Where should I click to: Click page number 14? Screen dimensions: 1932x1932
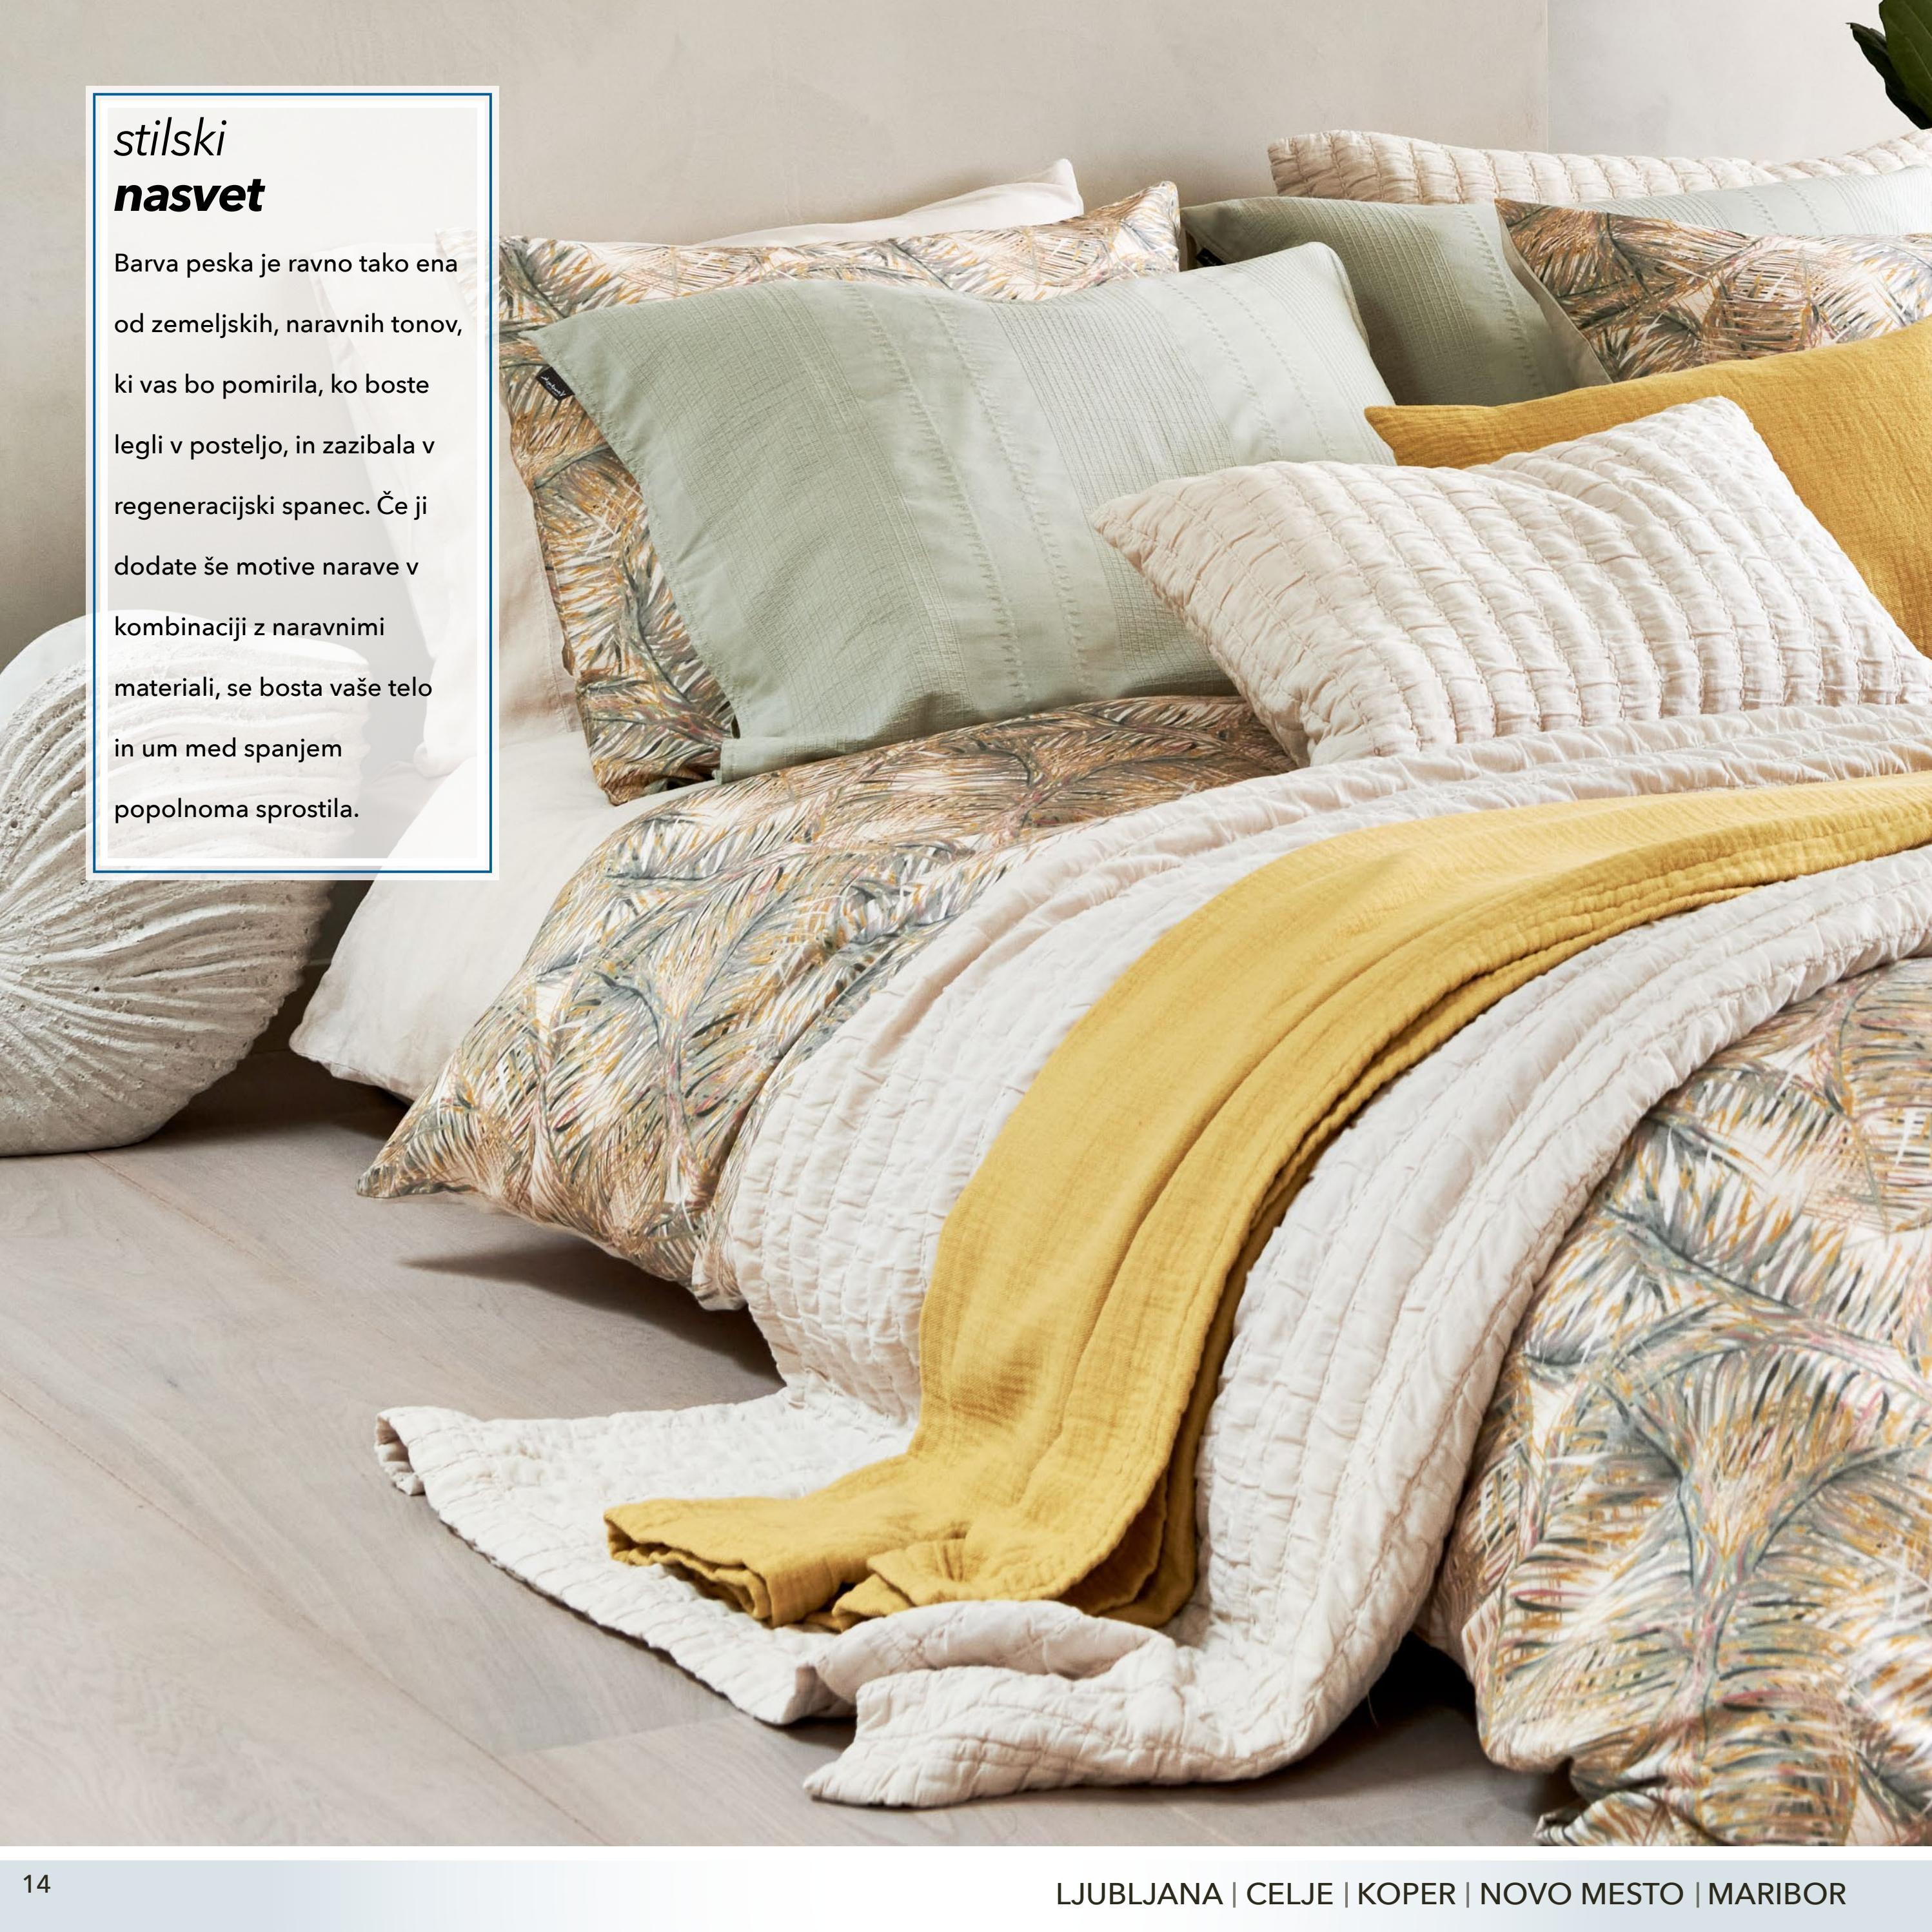click(x=36, y=1884)
